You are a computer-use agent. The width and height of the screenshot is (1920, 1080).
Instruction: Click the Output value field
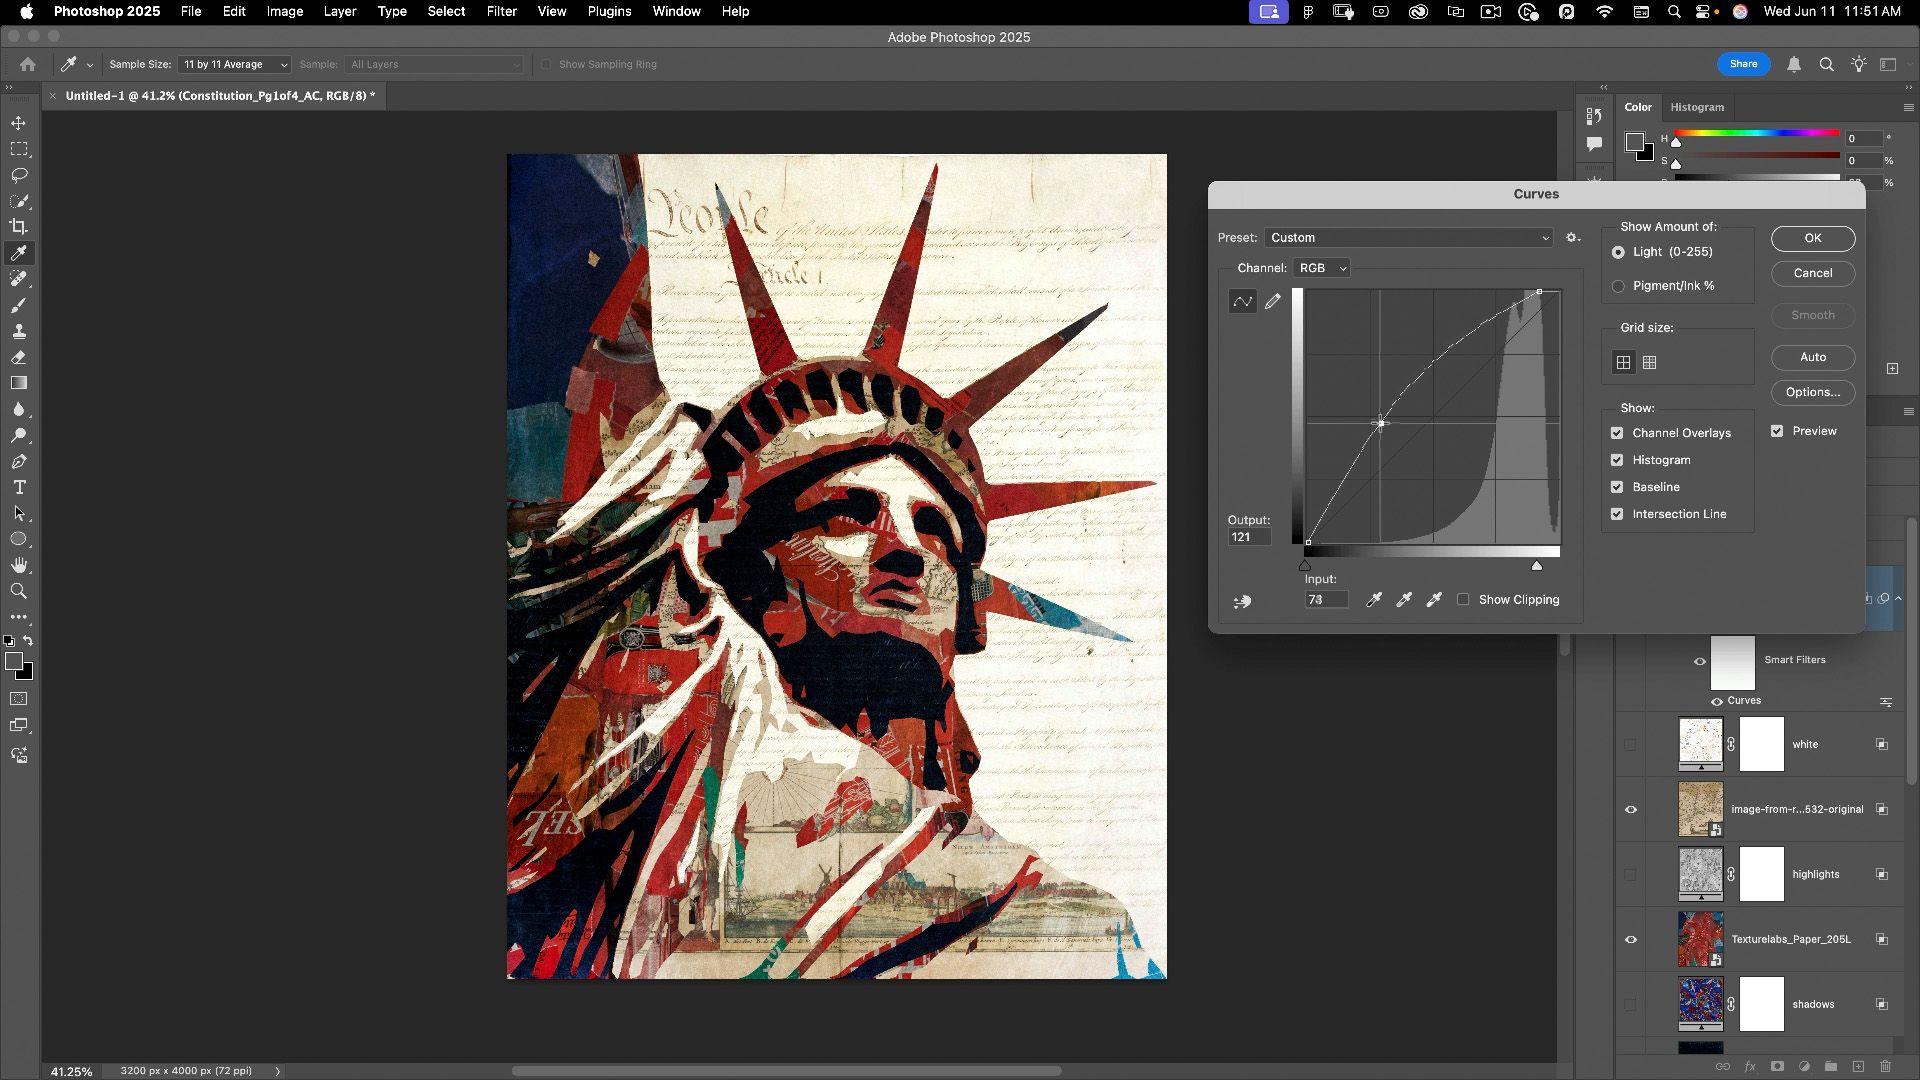pos(1249,537)
